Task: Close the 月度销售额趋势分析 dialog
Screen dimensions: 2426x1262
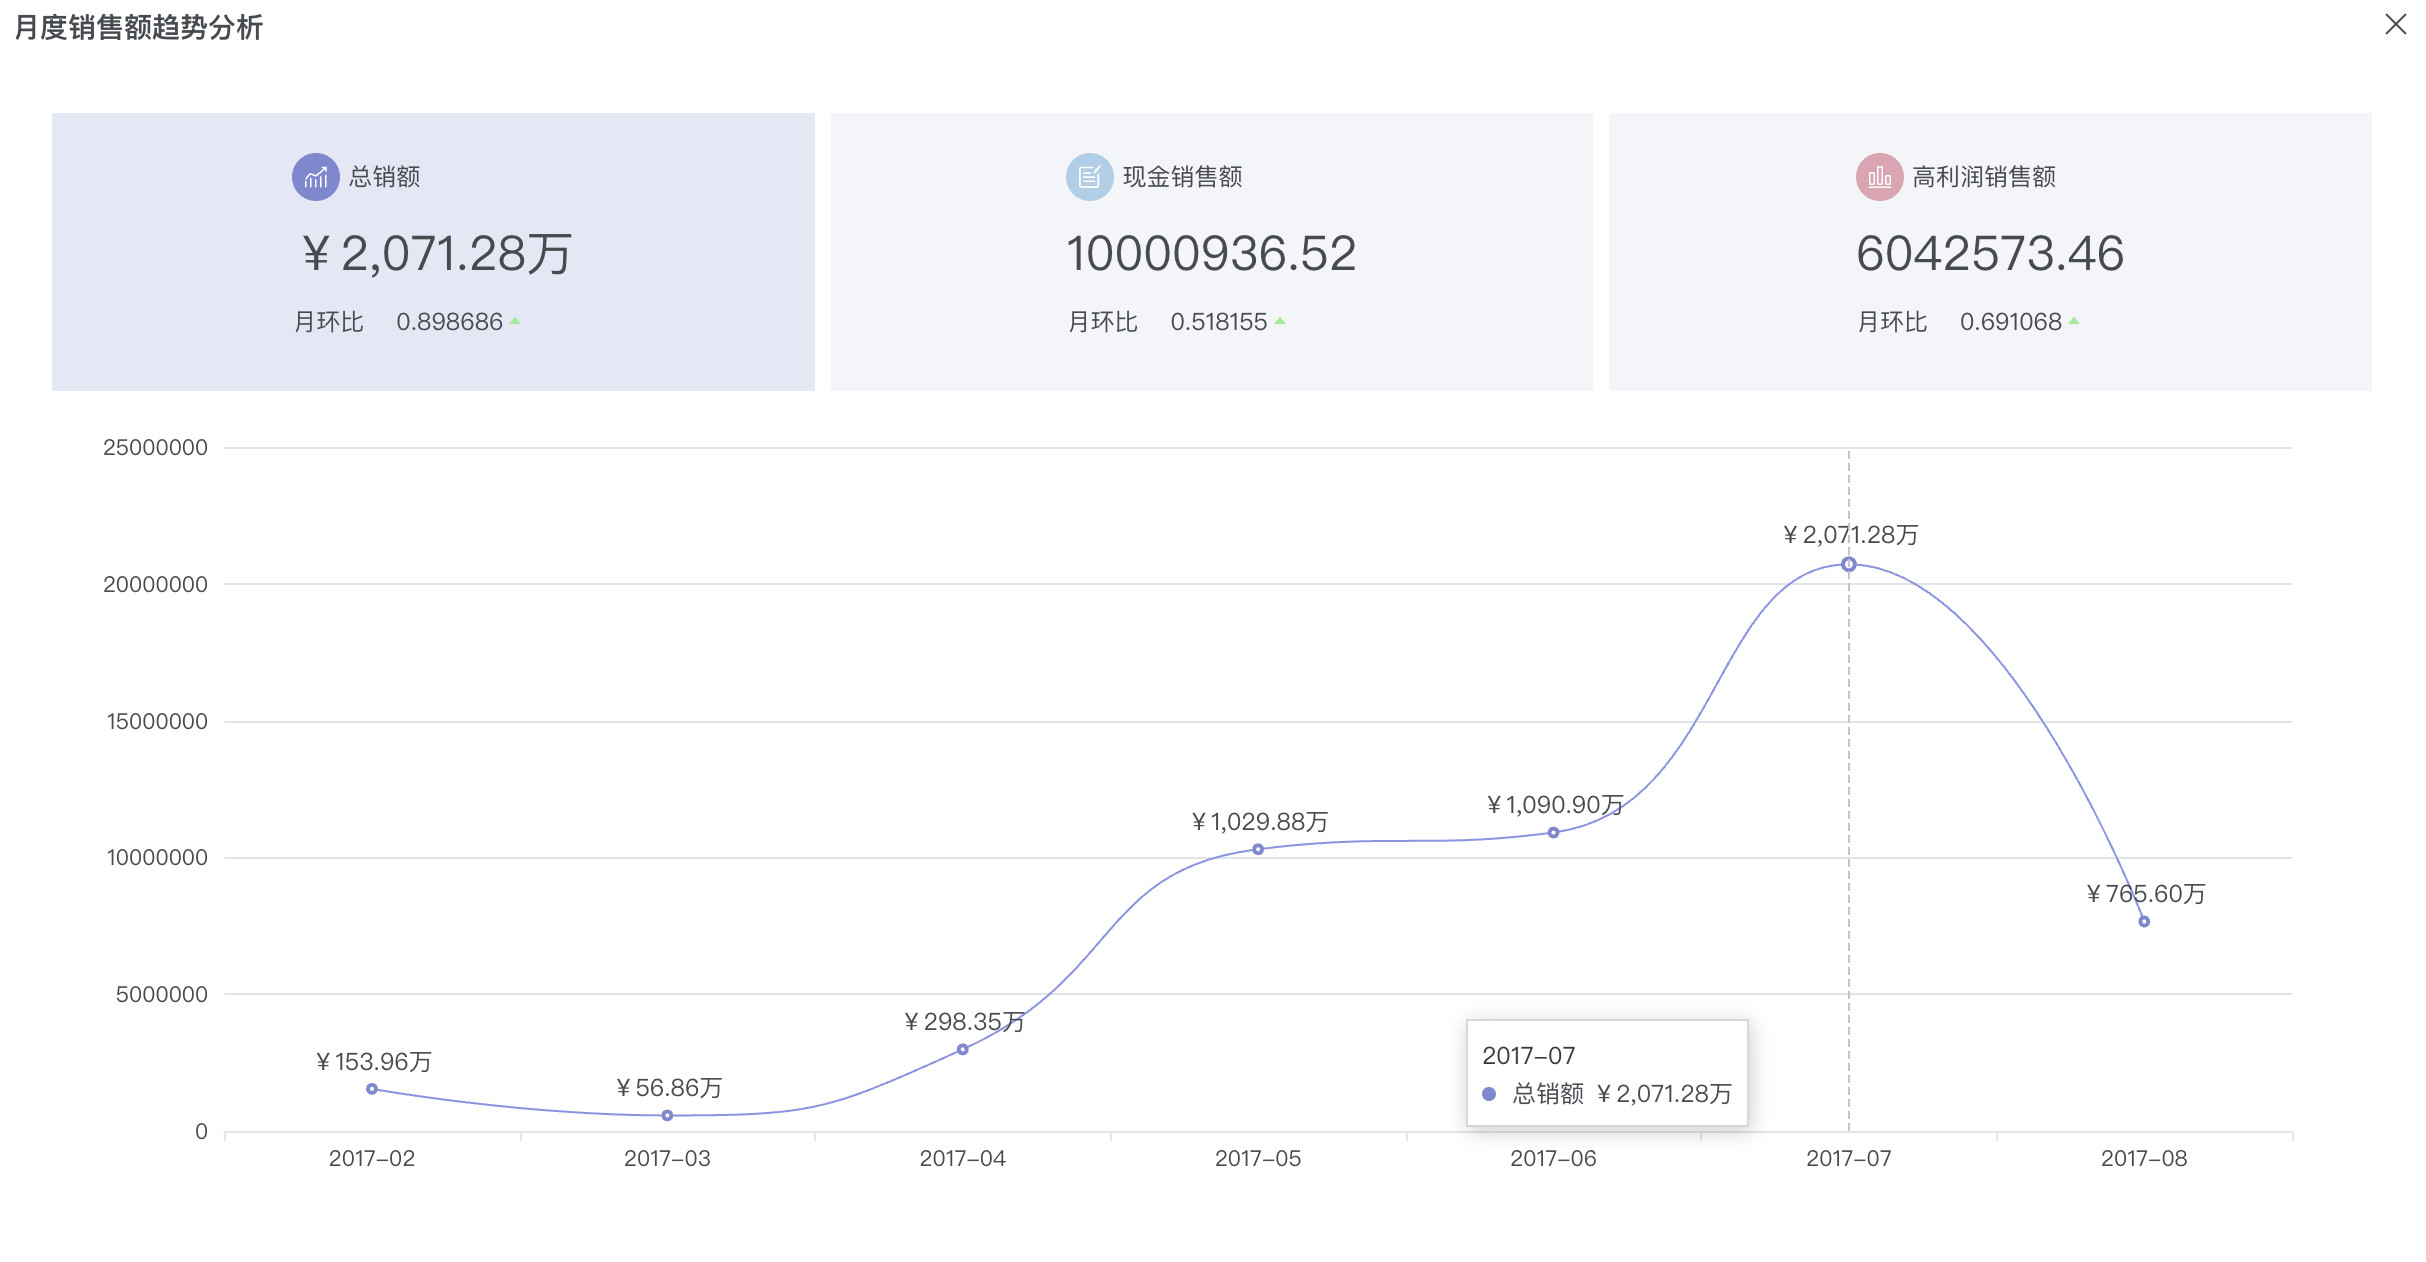Action: coord(2395,24)
